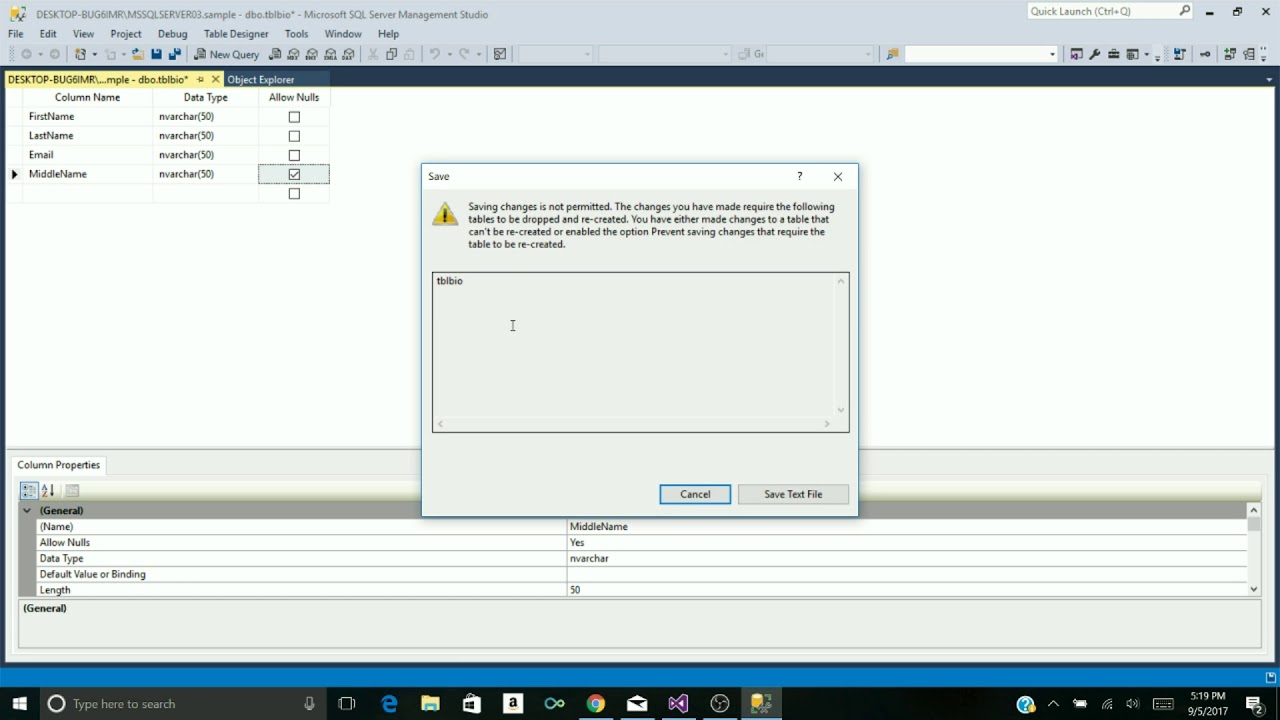
Task: Click Save Text File button
Action: 793,494
